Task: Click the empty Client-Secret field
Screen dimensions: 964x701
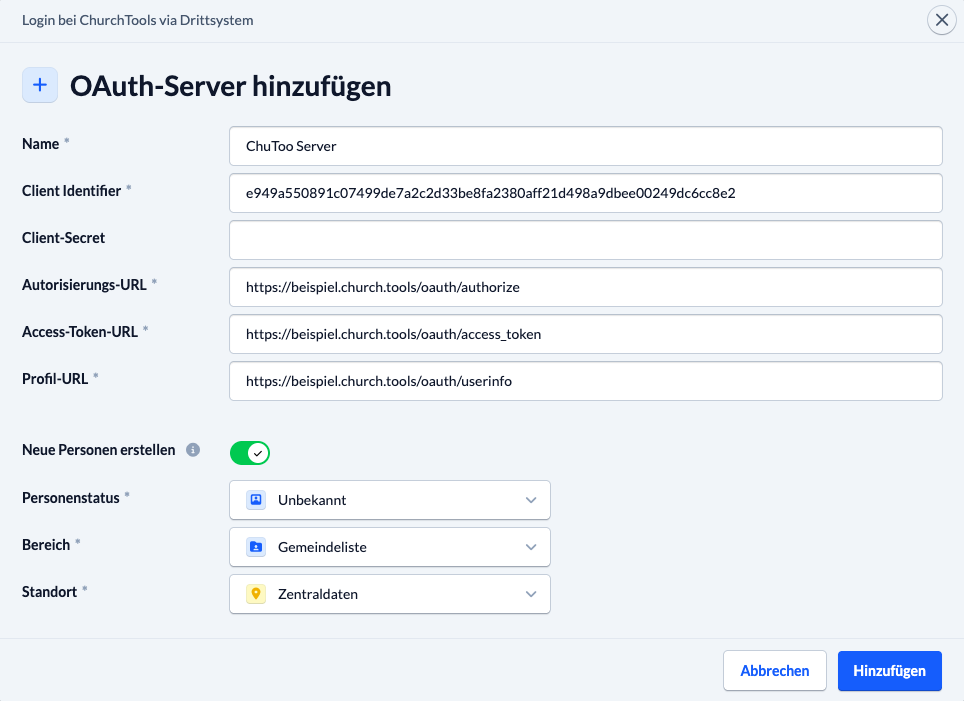Action: 586,240
